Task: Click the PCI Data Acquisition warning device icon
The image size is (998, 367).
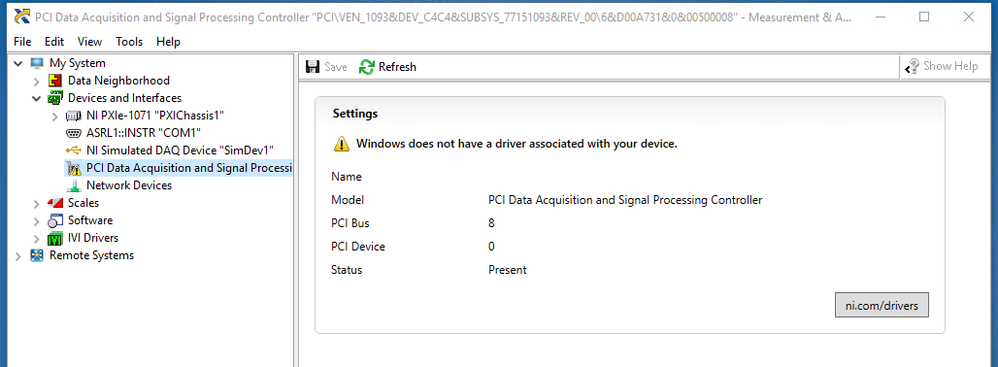Action: [73, 168]
